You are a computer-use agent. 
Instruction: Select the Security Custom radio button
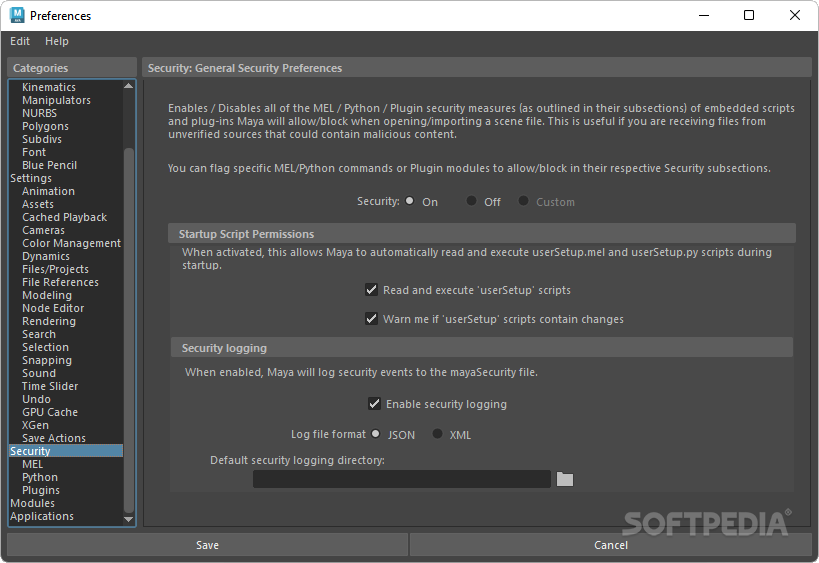click(x=523, y=201)
